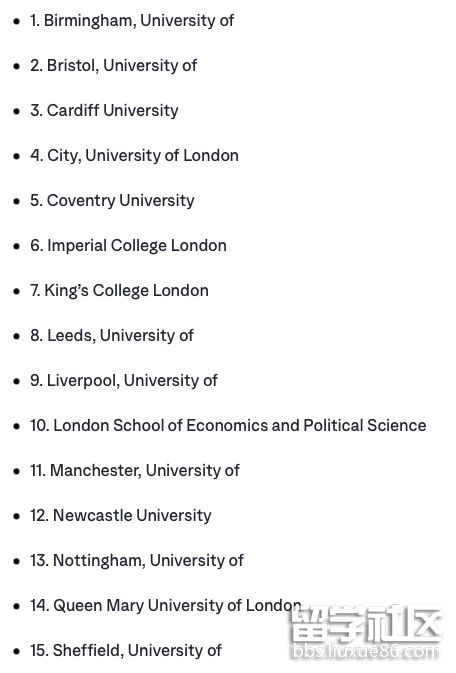
Task: Click Cardiff University text
Action: click(104, 111)
